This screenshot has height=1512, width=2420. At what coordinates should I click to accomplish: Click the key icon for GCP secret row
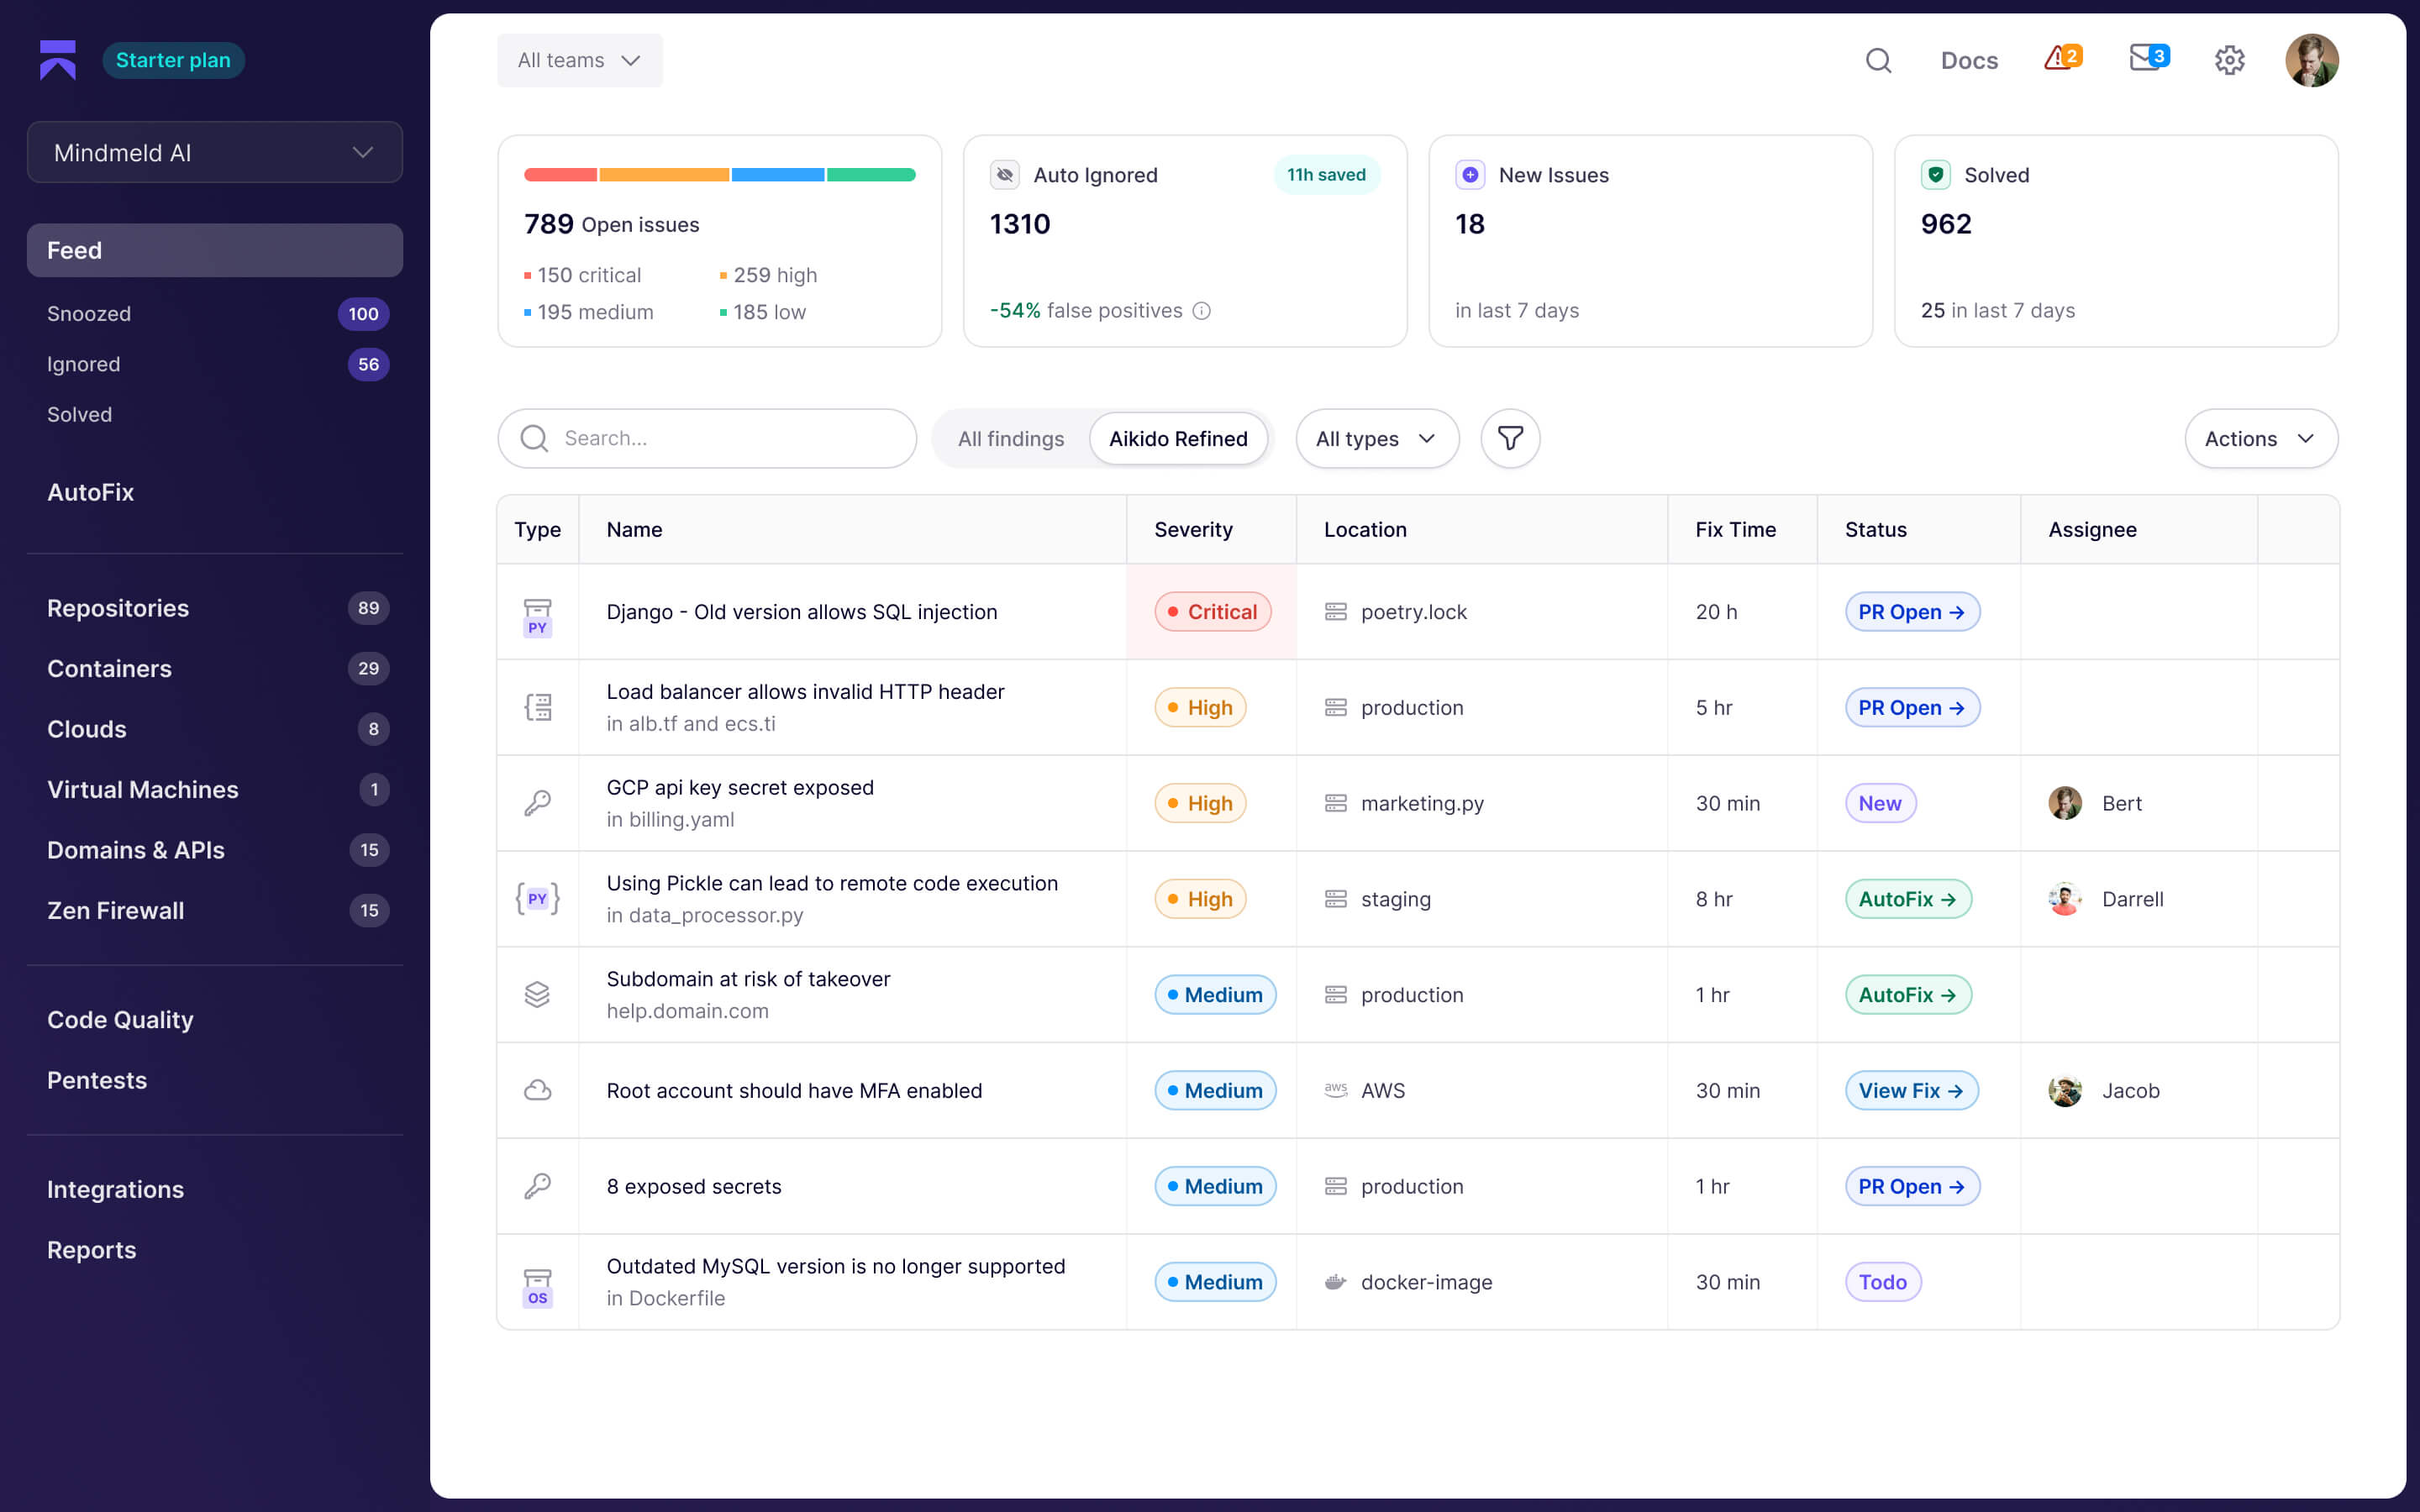(x=537, y=803)
